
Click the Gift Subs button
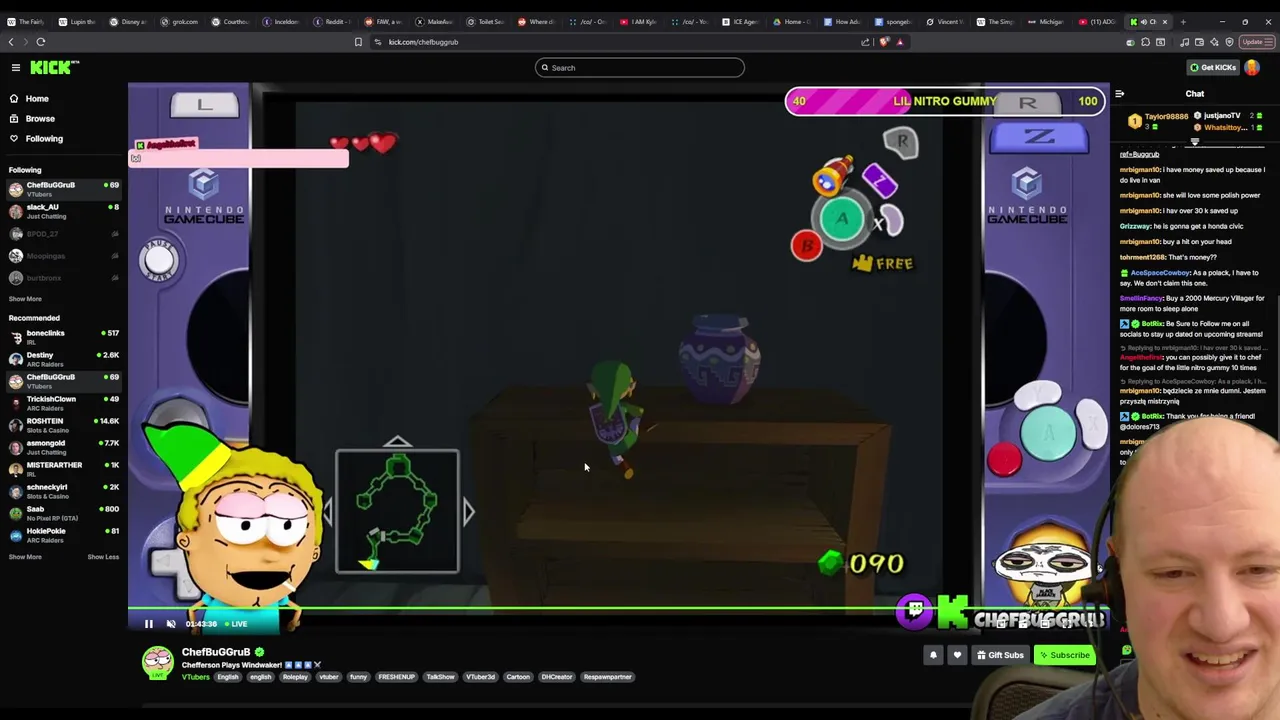coord(1000,655)
